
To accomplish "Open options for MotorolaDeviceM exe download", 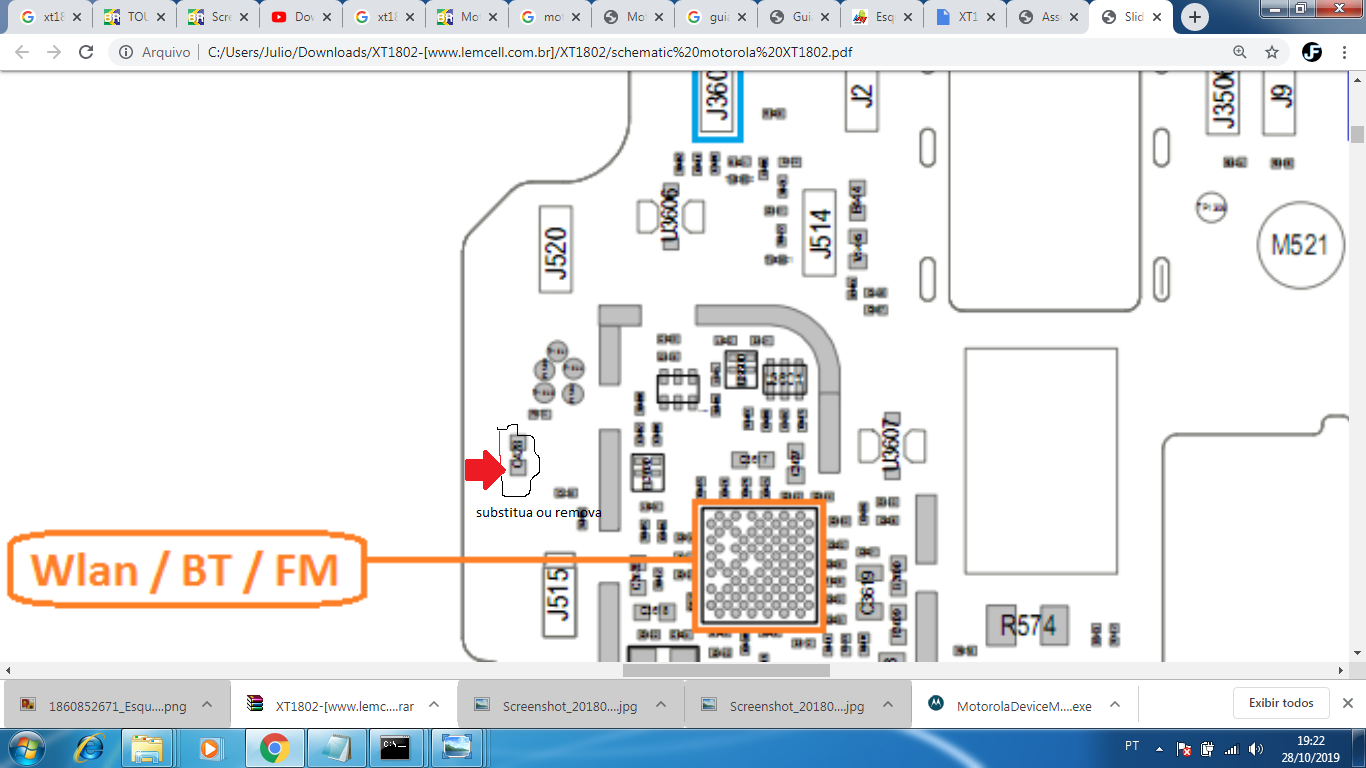I will pyautogui.click(x=1115, y=704).
